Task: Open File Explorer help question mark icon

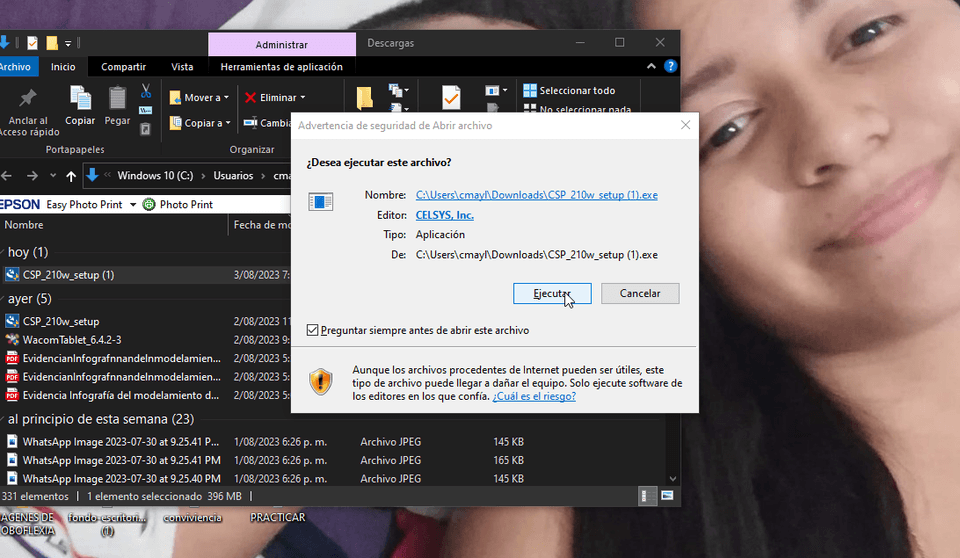Action: coord(670,66)
